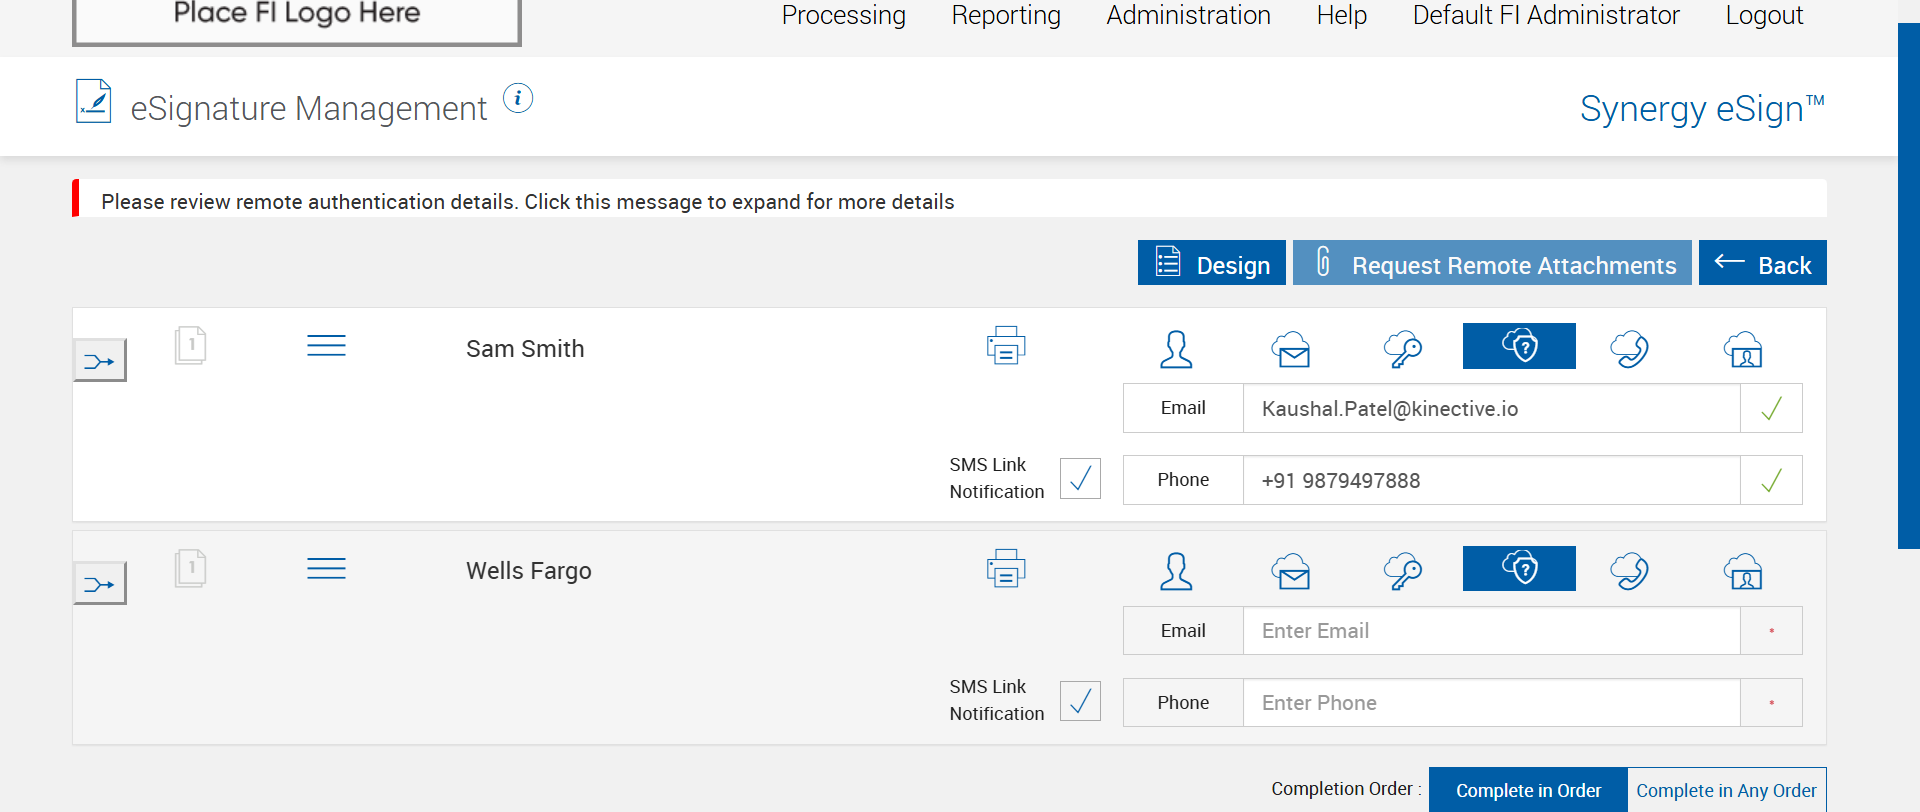This screenshot has height=812, width=1920.
Task: Expand Sam Smith's row with arrow button
Action: tap(100, 361)
